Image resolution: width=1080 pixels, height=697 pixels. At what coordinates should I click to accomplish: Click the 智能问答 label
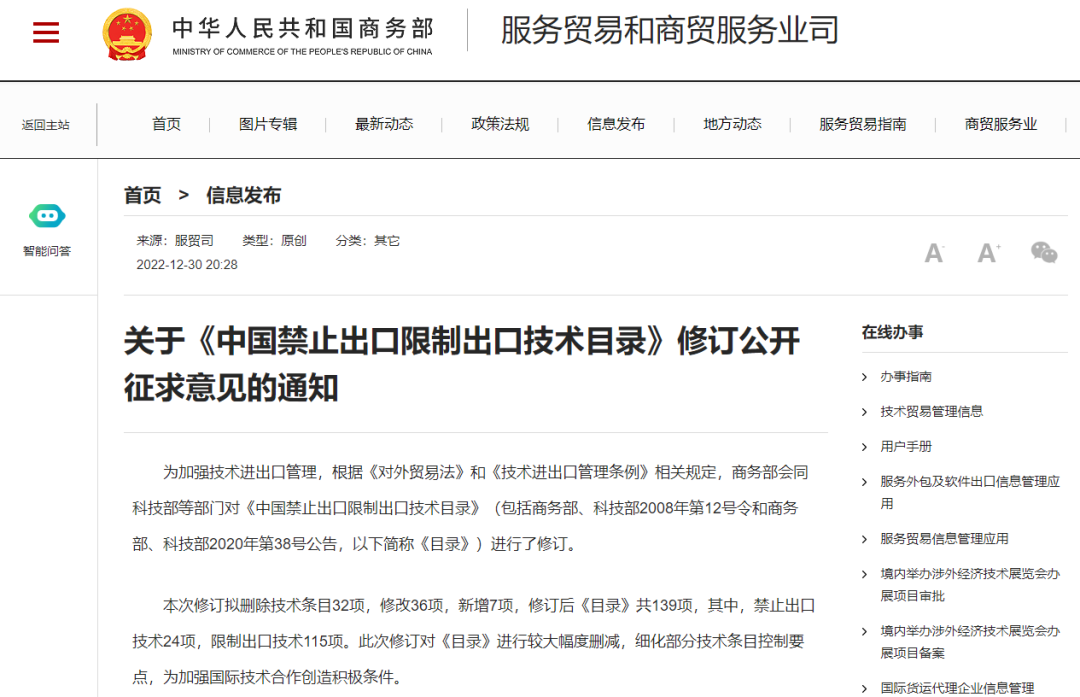47,251
